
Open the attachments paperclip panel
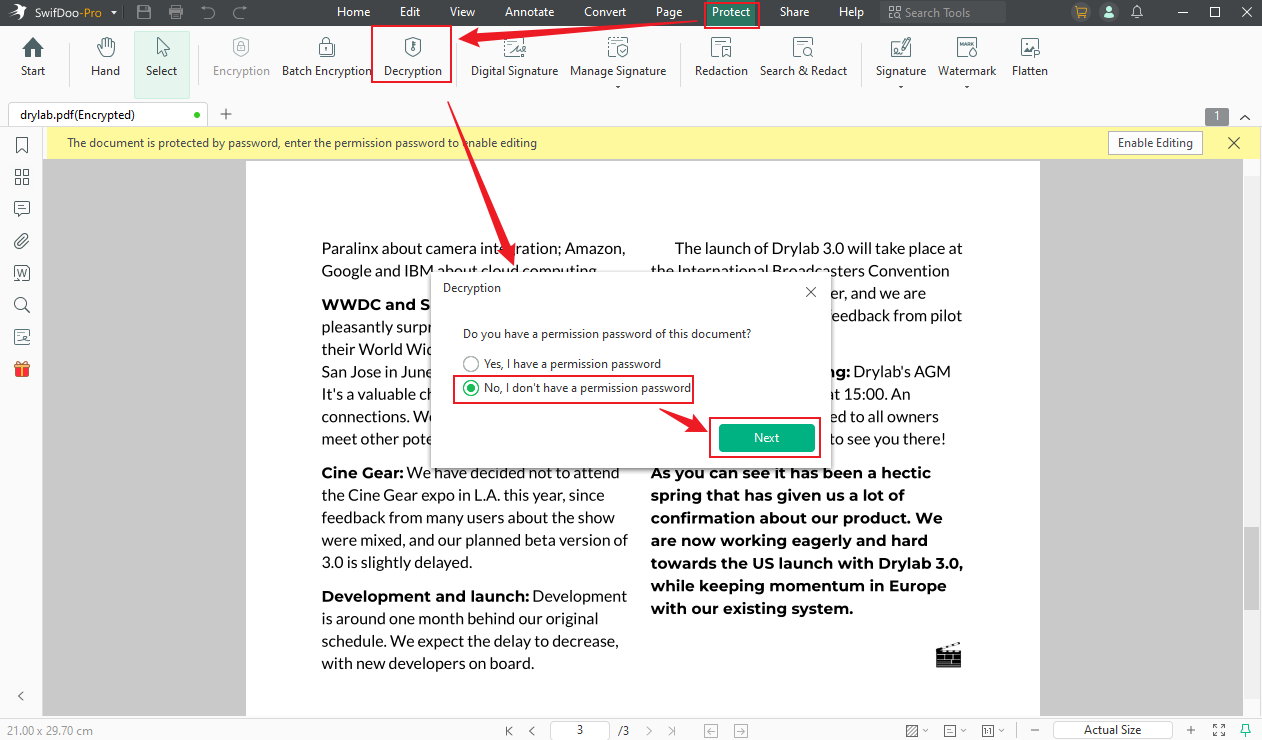click(x=22, y=241)
